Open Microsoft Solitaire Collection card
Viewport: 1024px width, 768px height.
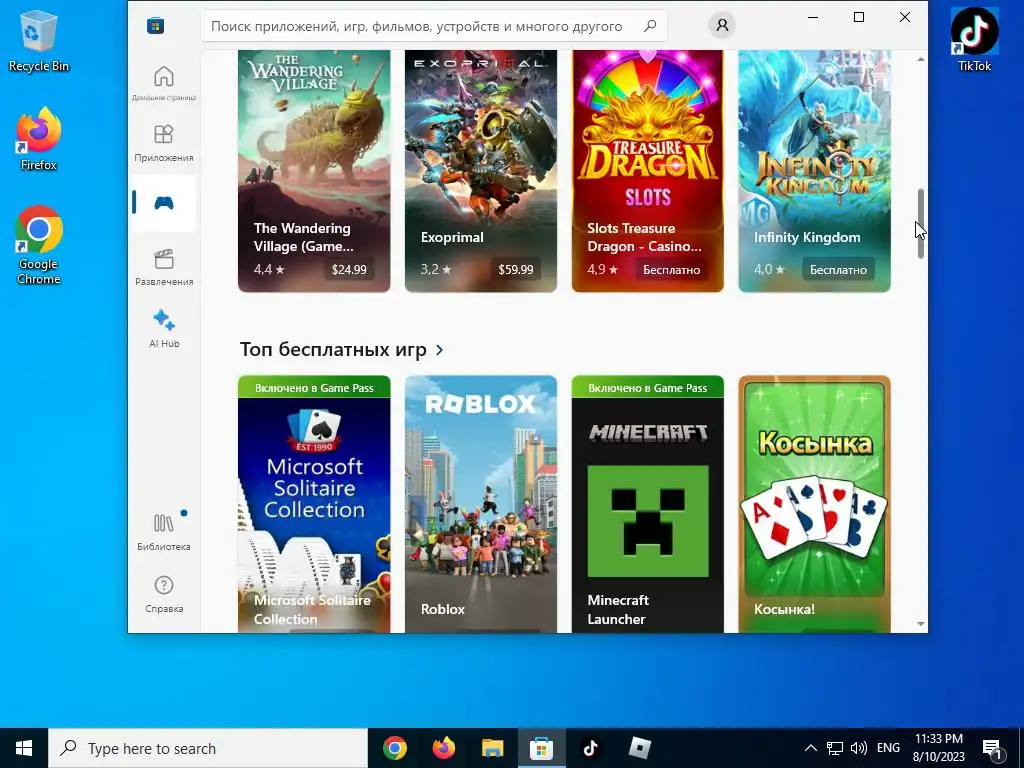pyautogui.click(x=314, y=504)
